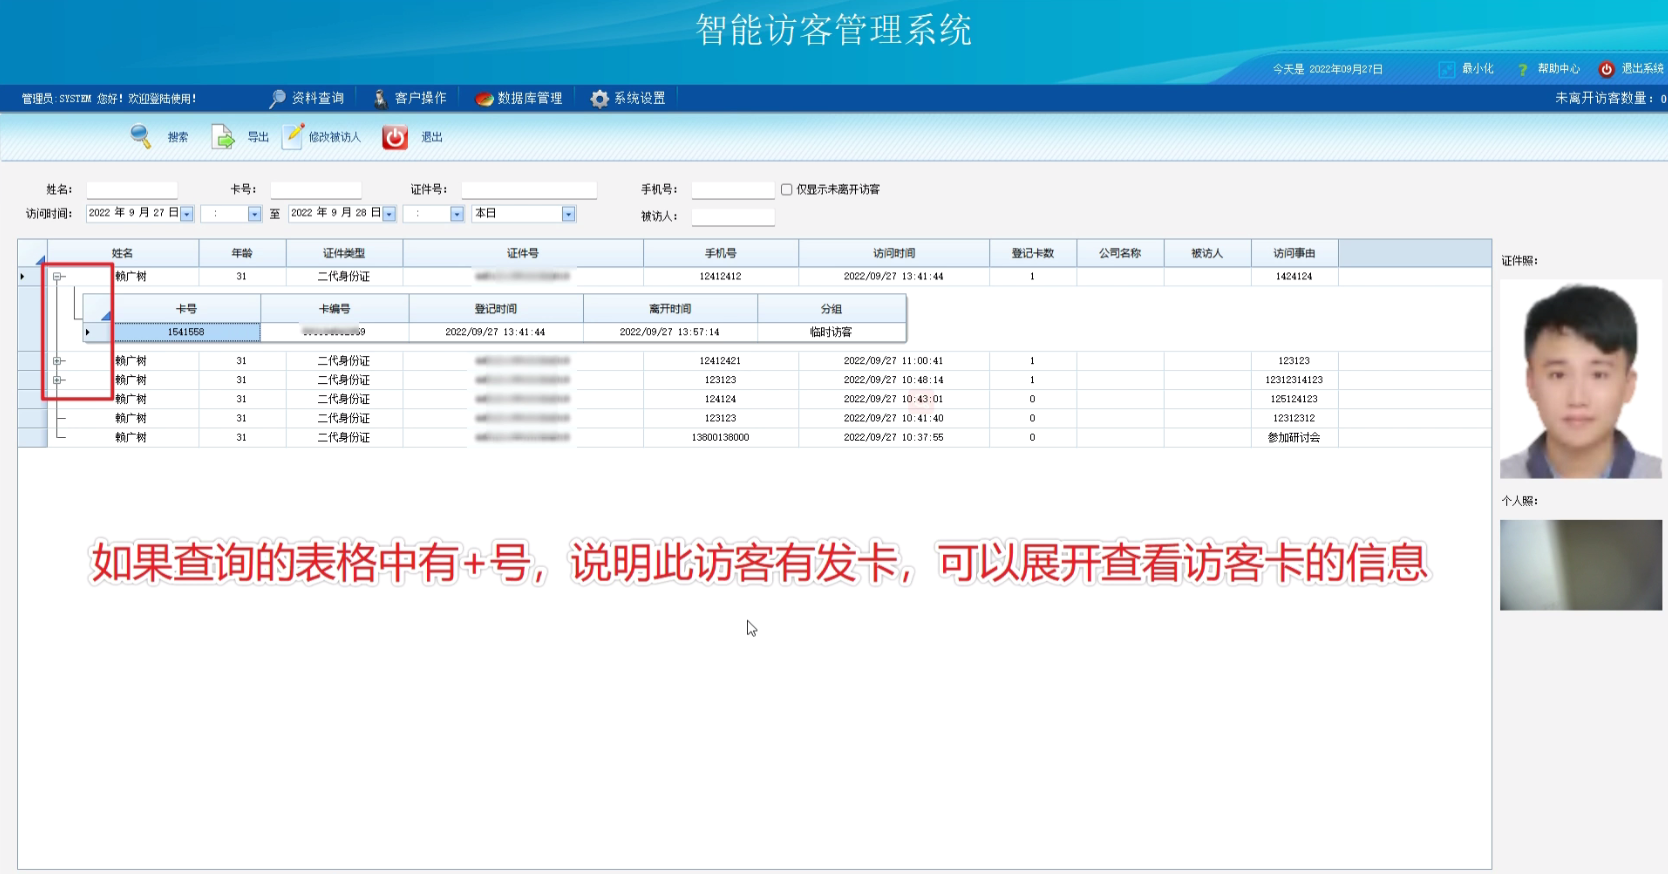
Task: Click the gear icon for 系统设置
Action: (x=599, y=98)
